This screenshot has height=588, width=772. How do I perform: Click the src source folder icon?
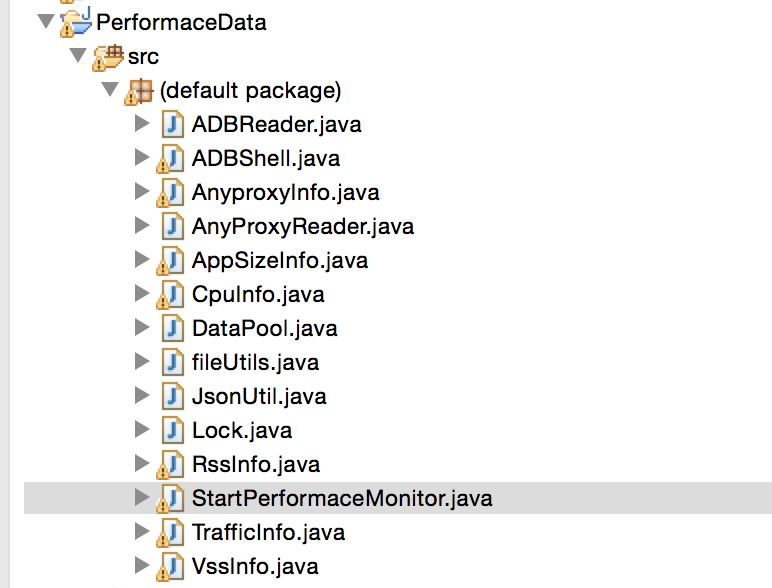point(107,57)
